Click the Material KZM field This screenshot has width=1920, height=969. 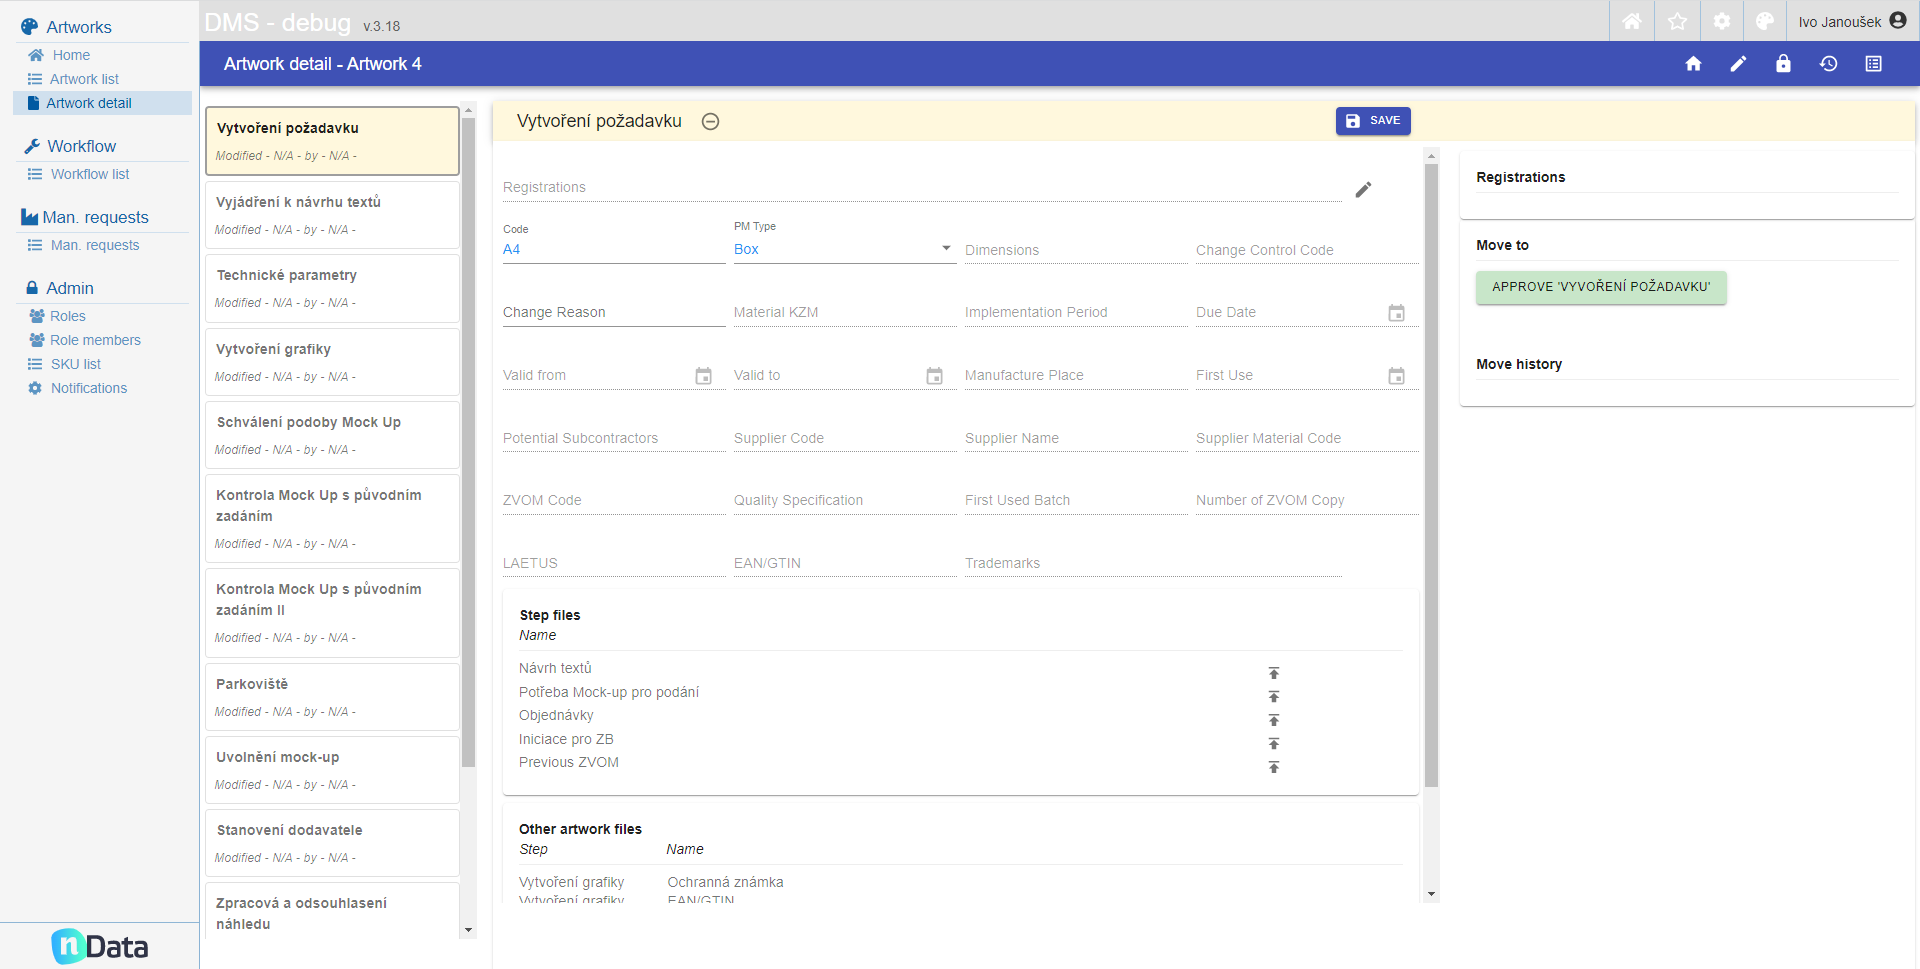(844, 312)
